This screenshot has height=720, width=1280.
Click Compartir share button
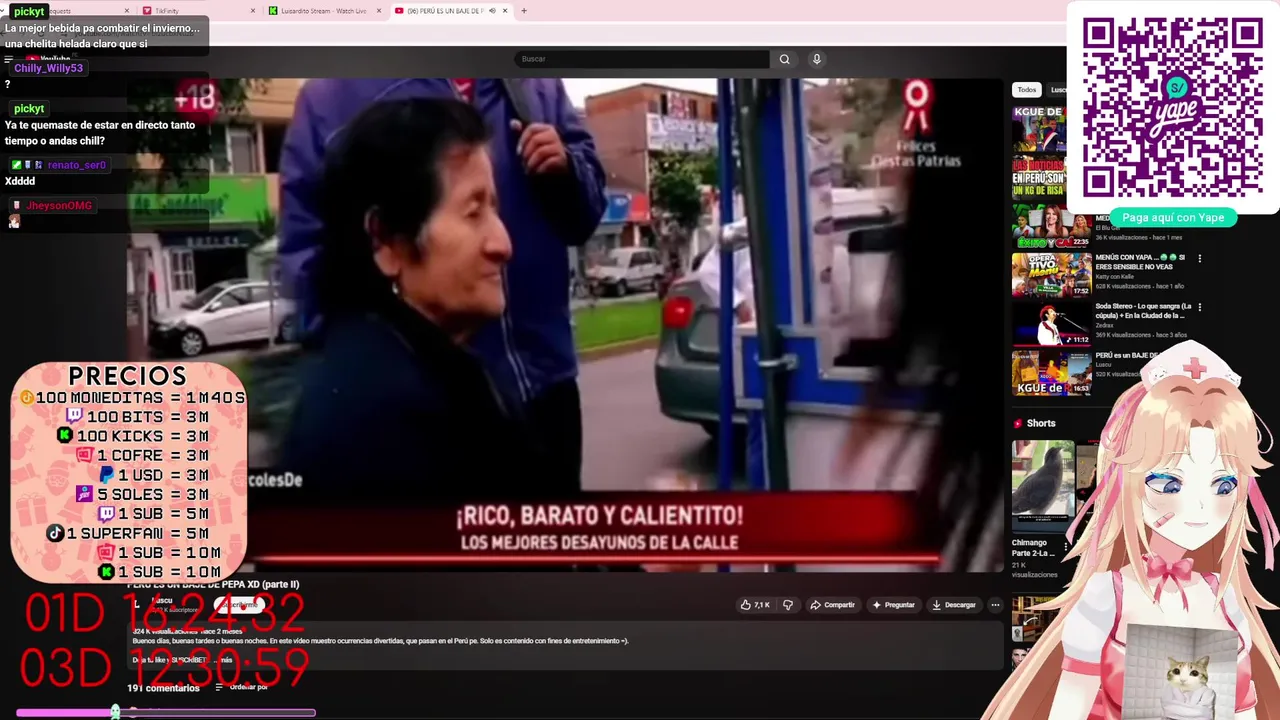pos(832,605)
